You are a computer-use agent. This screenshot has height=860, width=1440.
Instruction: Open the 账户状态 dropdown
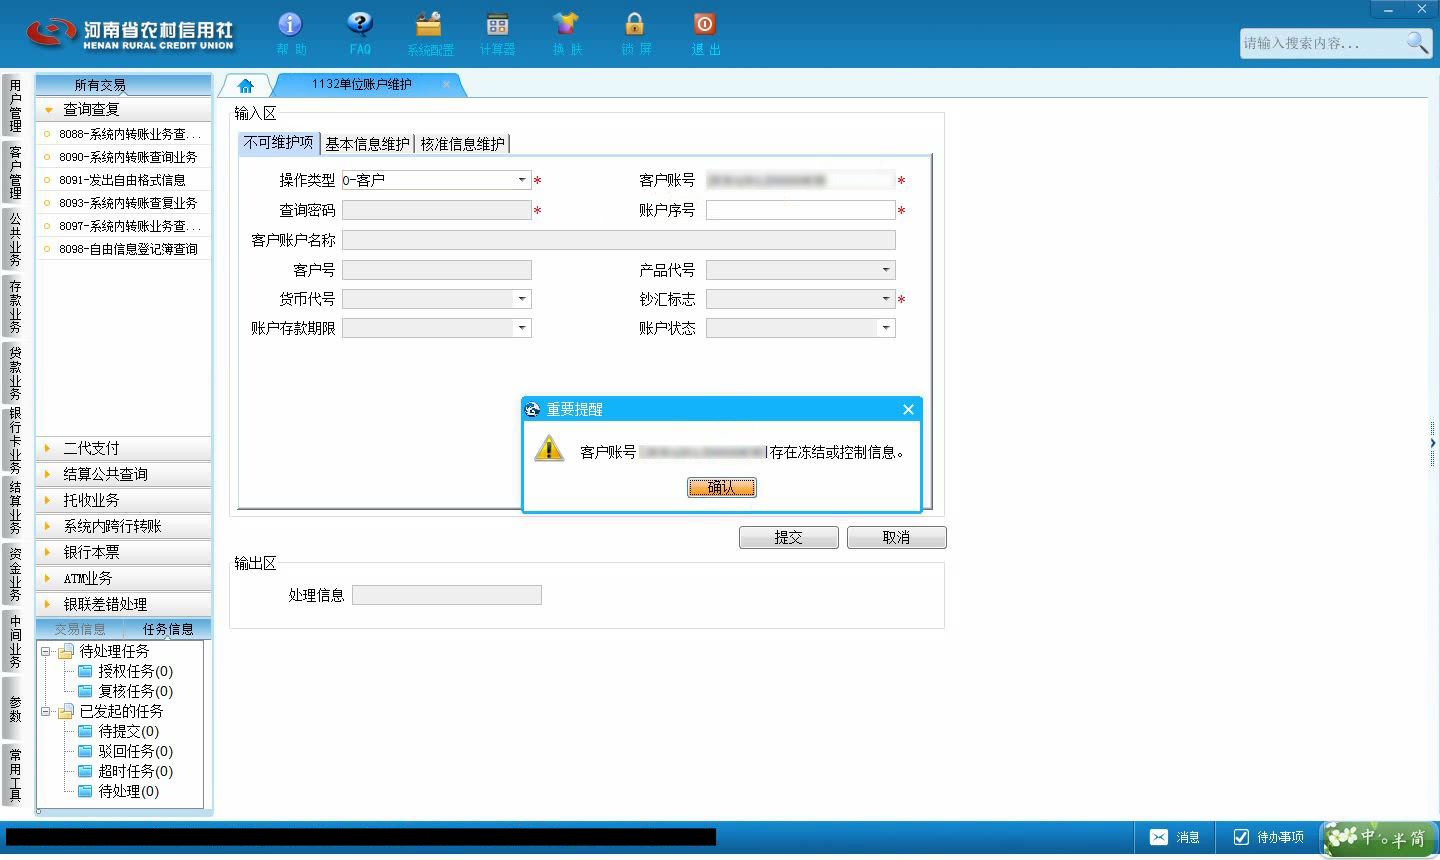pos(886,327)
